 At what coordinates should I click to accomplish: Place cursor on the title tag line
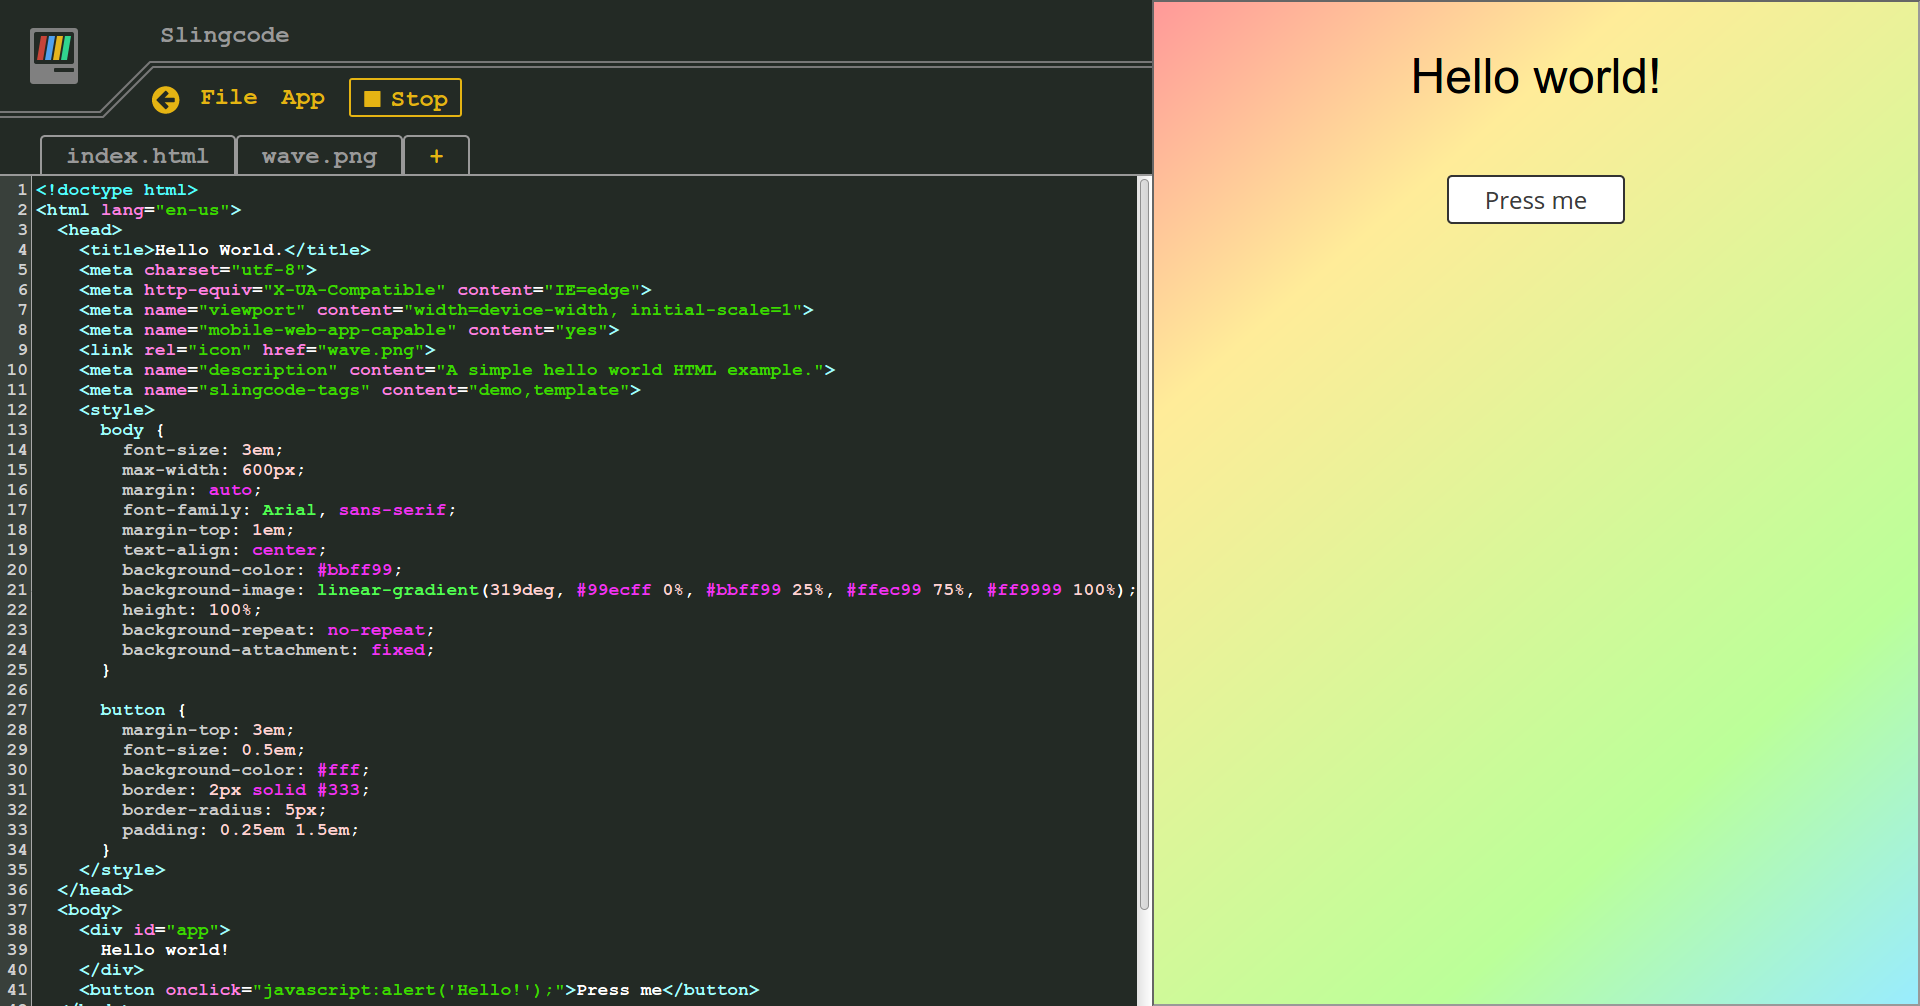225,249
